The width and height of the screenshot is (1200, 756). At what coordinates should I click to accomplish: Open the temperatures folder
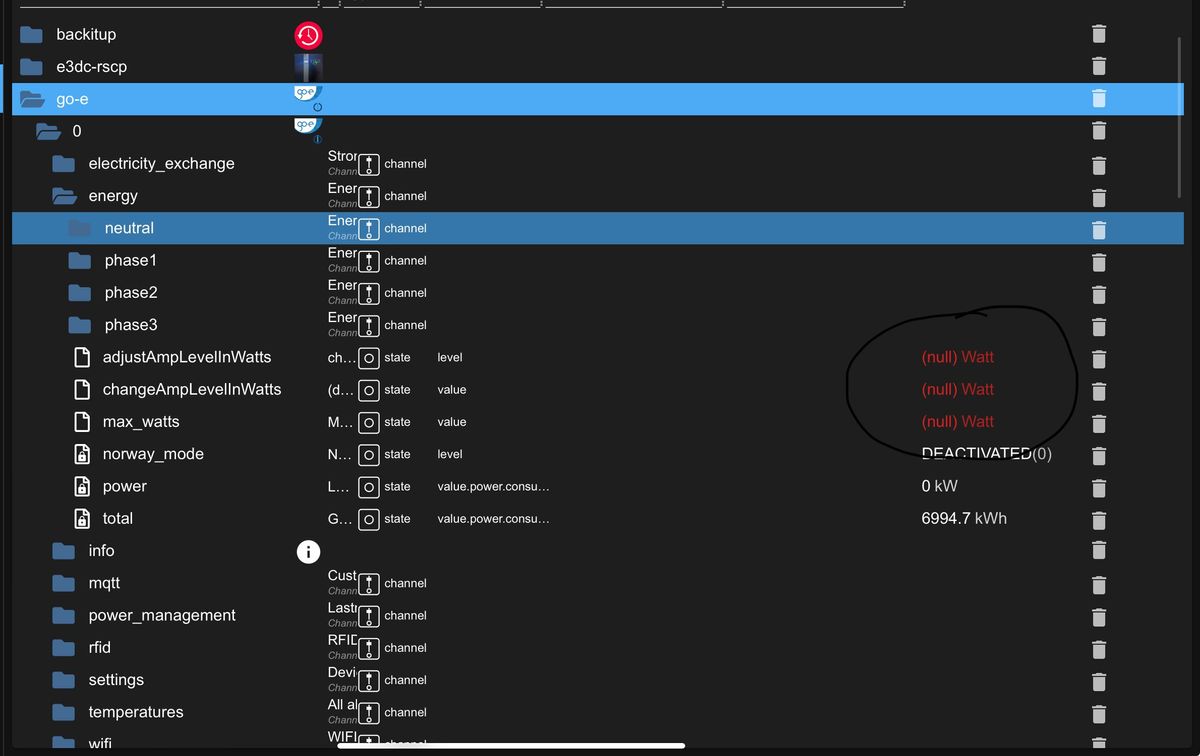pyautogui.click(x=64, y=712)
